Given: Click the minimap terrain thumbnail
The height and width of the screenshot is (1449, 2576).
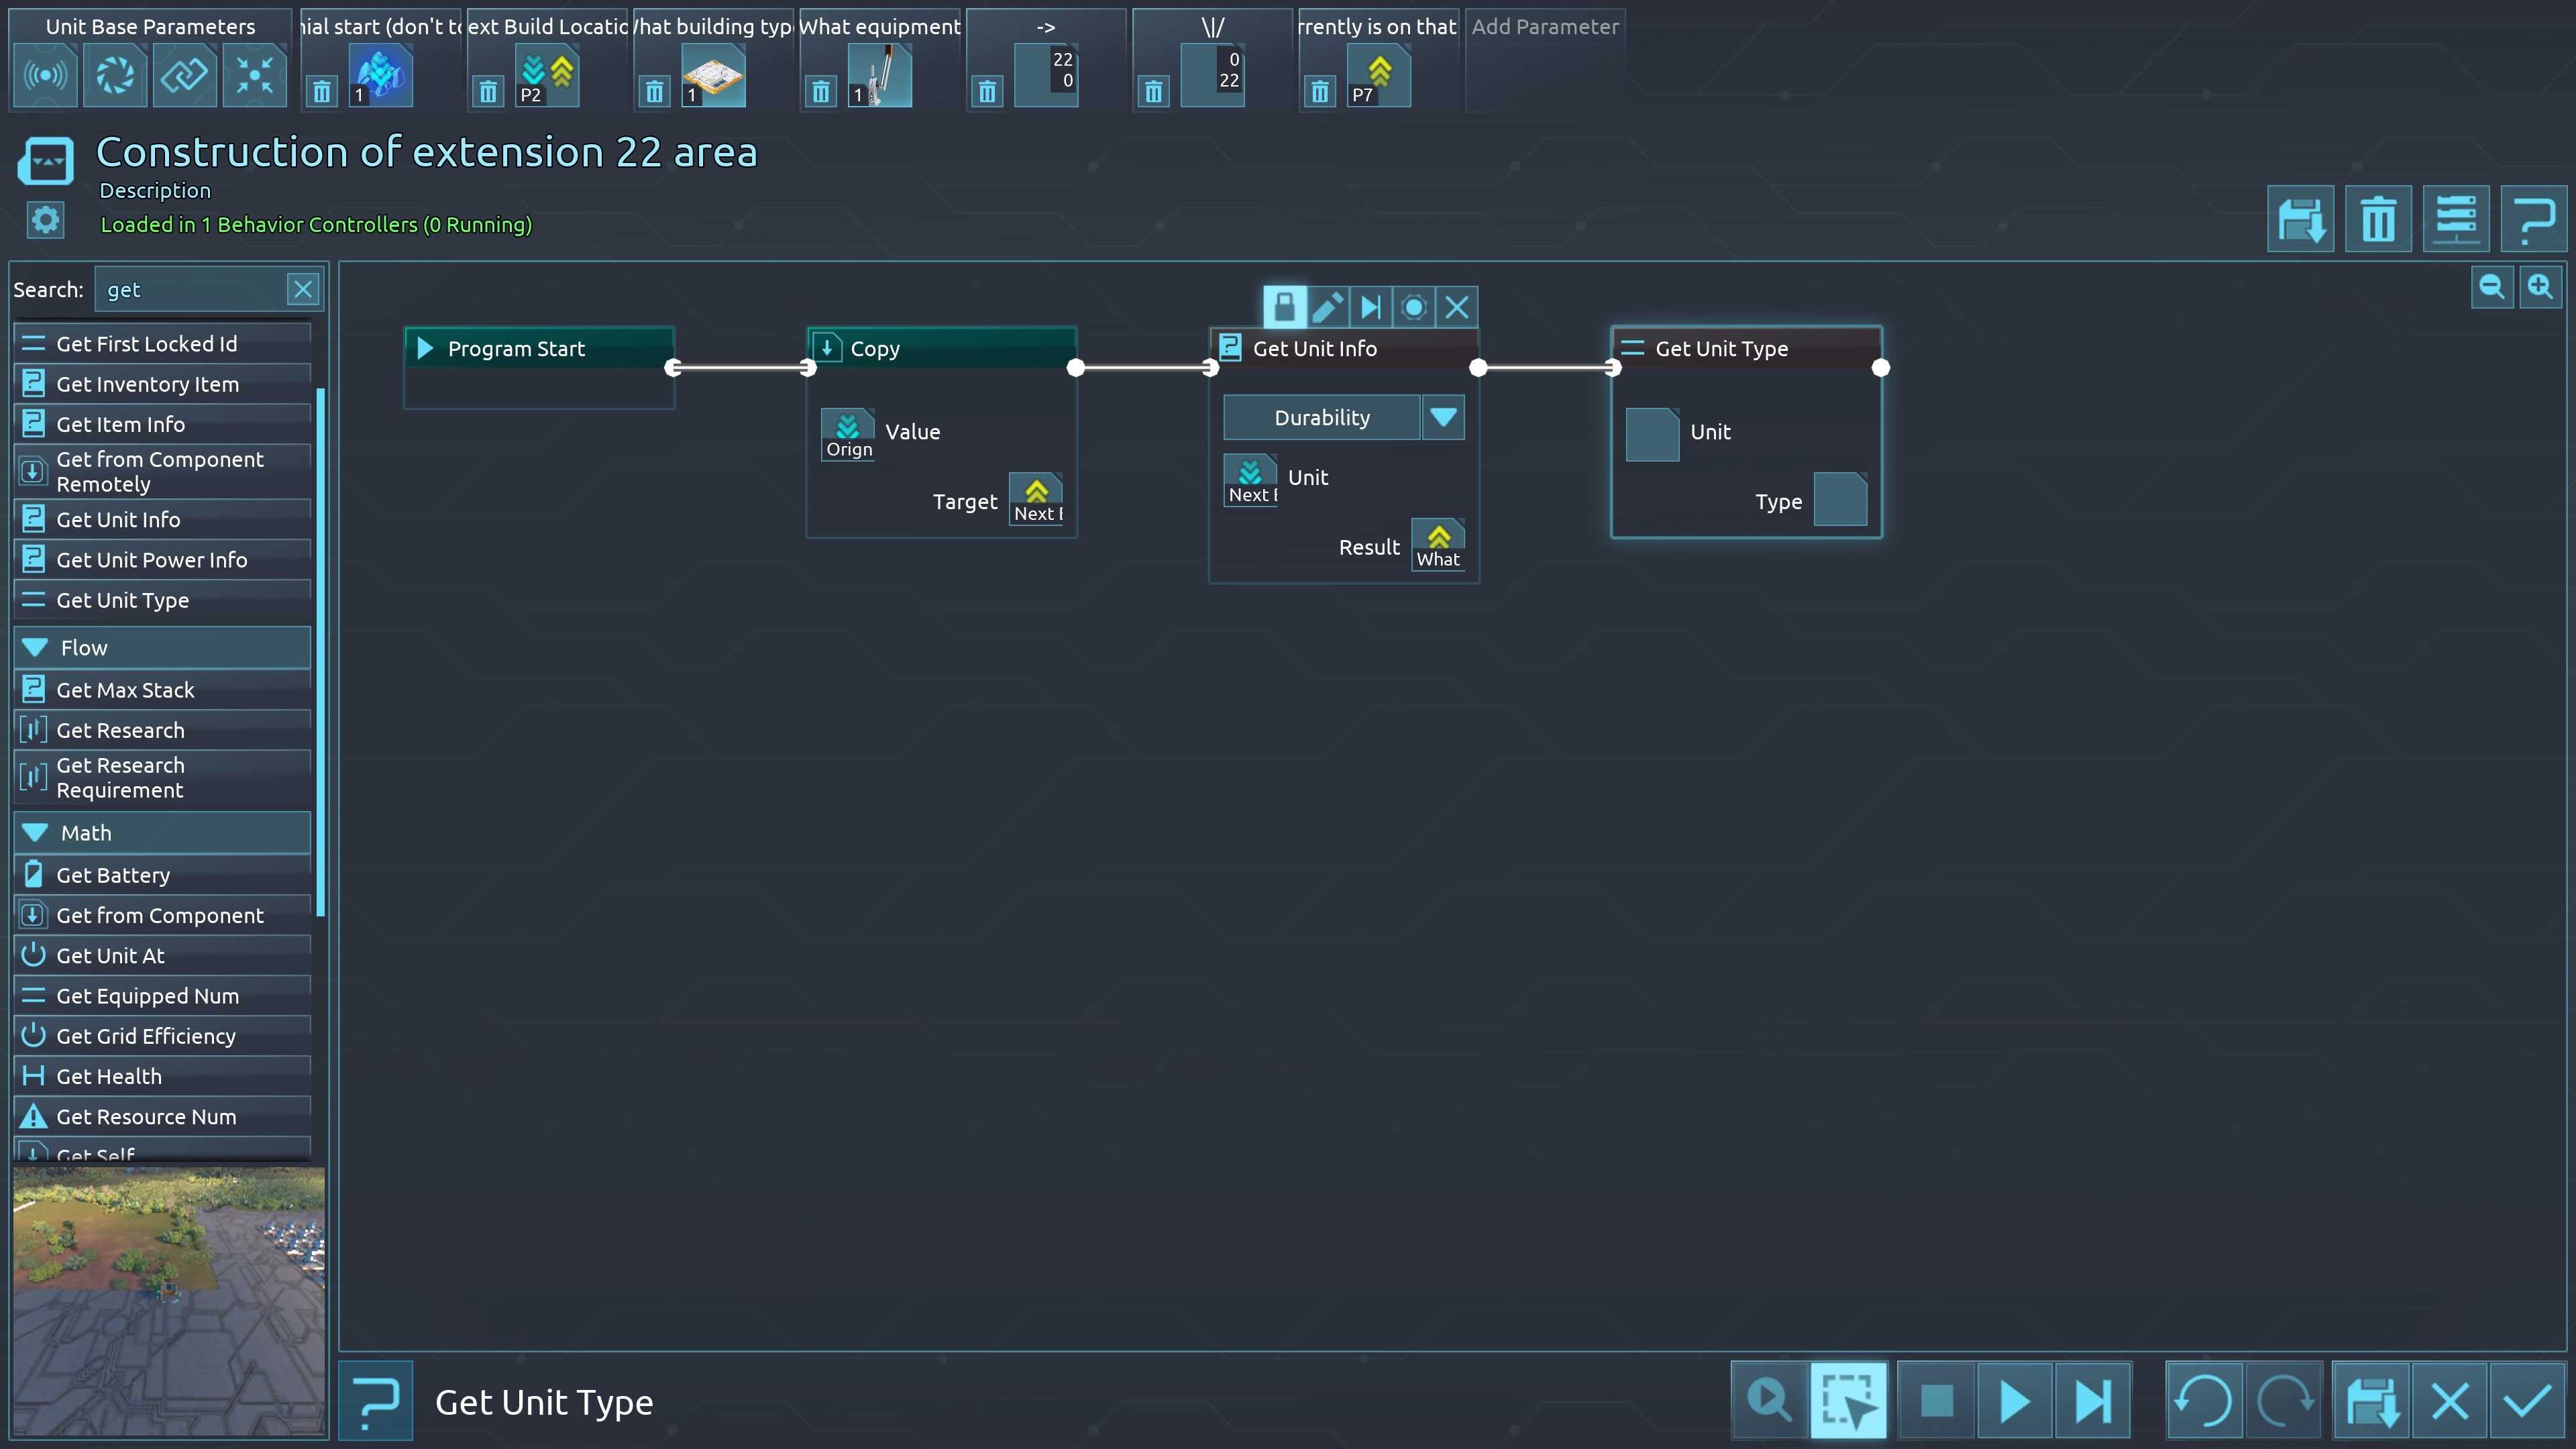Looking at the screenshot, I should 168,1301.
